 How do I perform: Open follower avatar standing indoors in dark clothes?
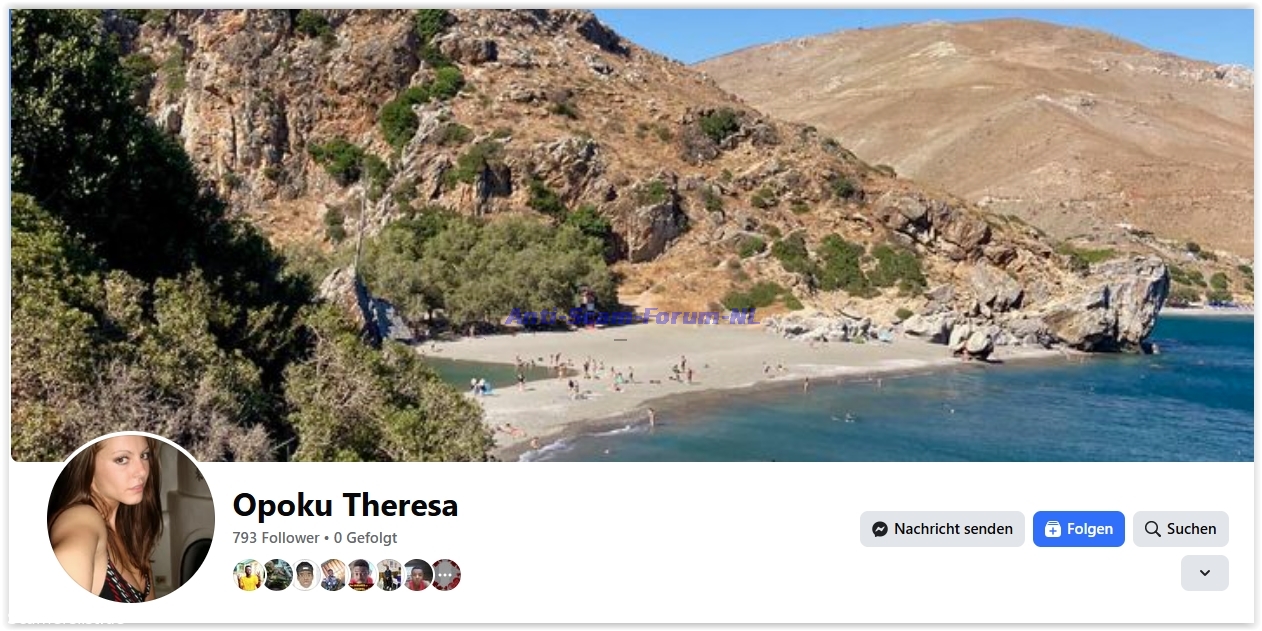(x=389, y=575)
